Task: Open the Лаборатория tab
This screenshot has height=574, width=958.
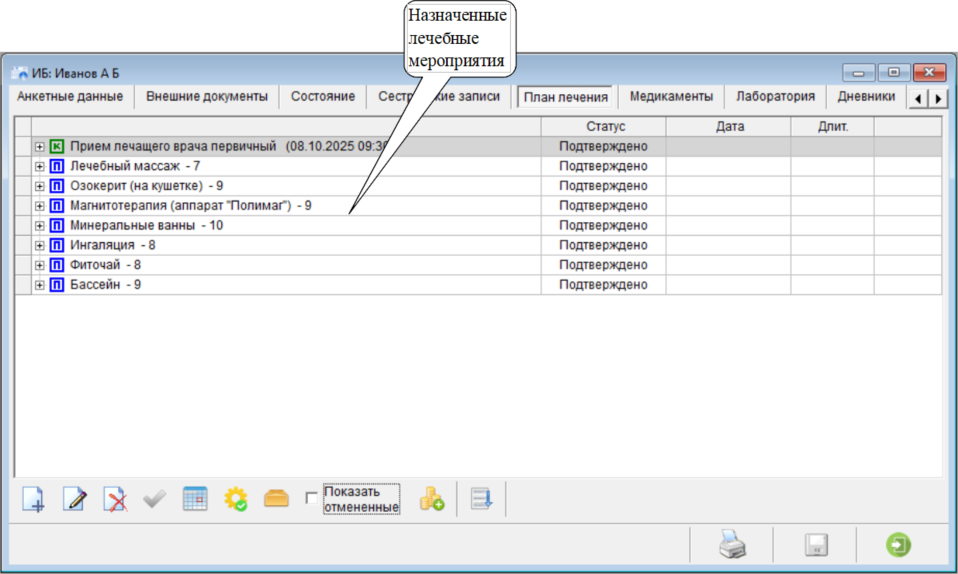Action: [x=775, y=97]
